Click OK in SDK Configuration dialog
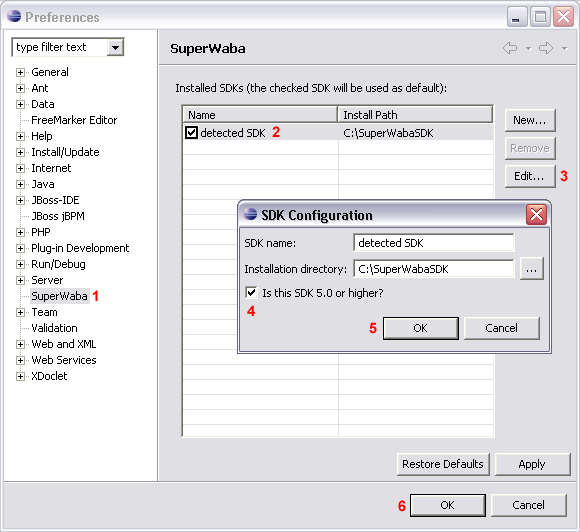Screen dimensions: 580x532 421,328
